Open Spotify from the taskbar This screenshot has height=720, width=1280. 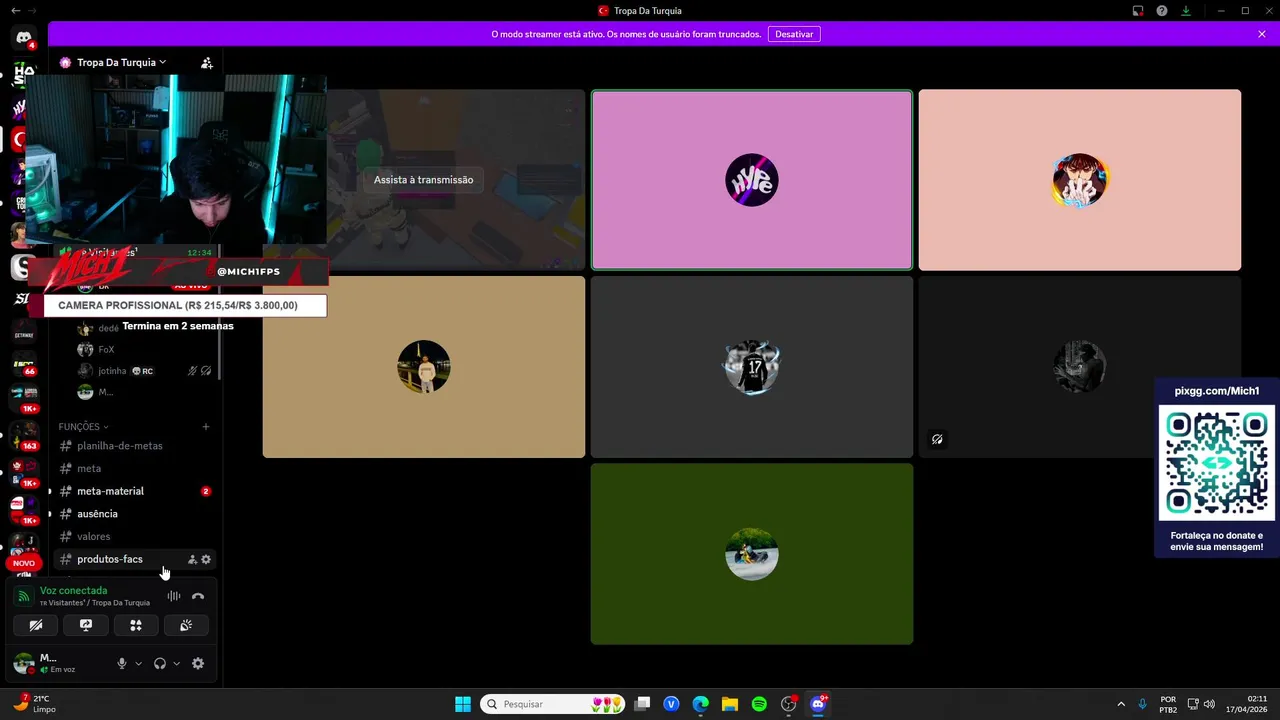759,704
